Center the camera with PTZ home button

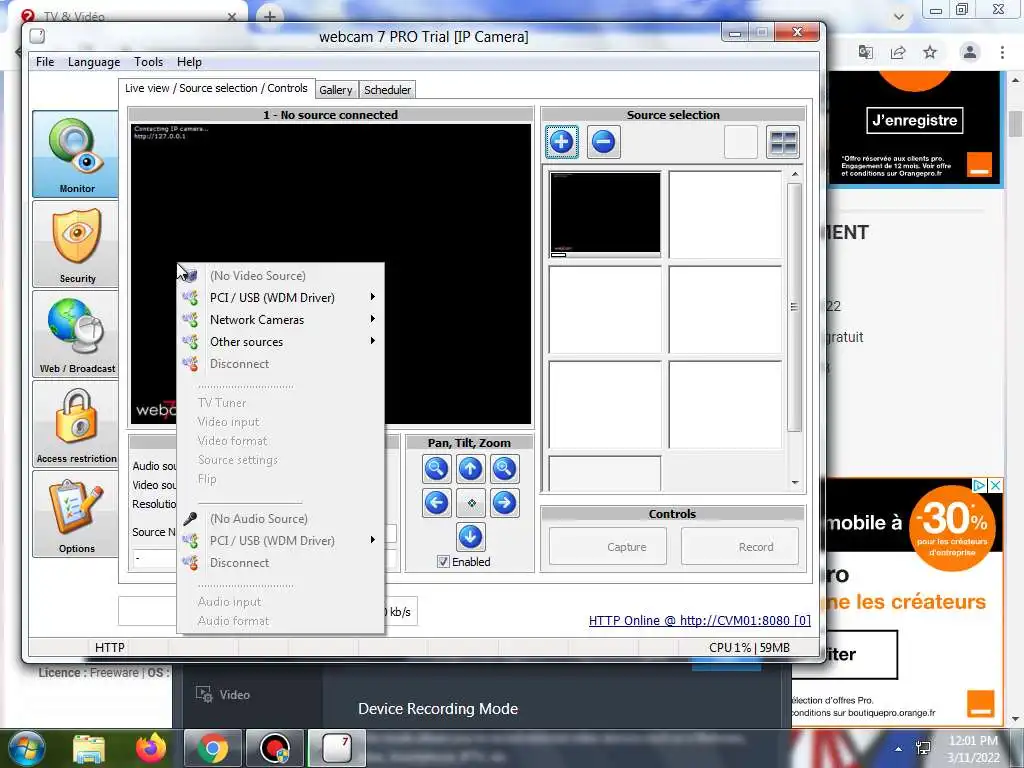(470, 503)
